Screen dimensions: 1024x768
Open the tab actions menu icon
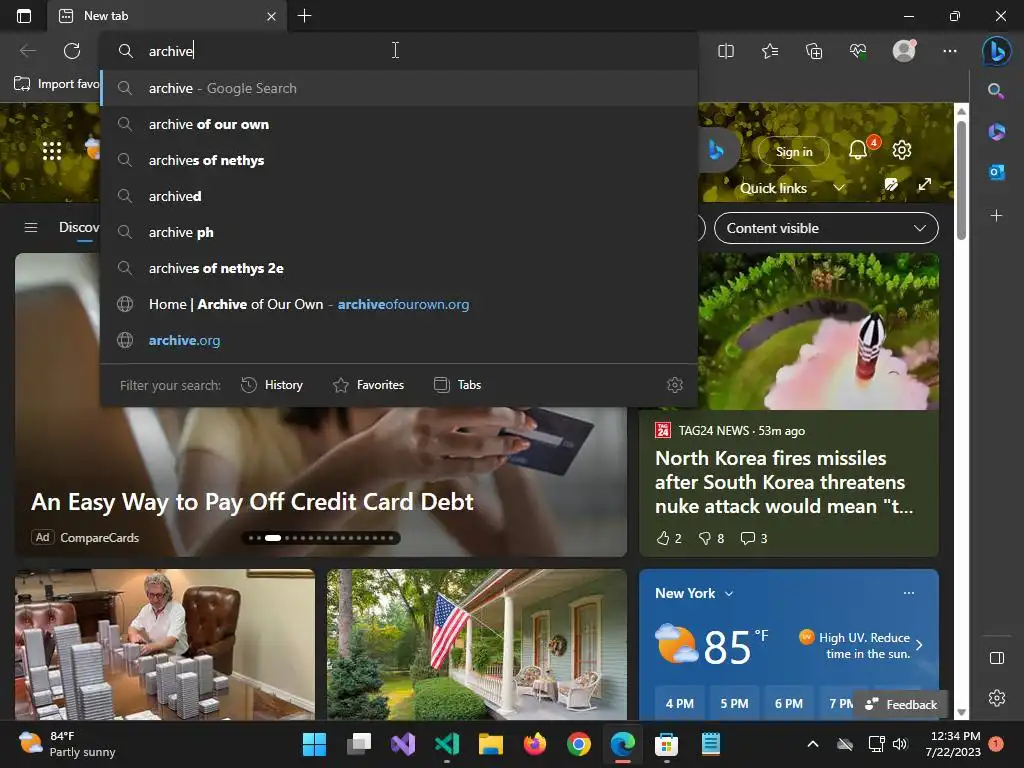pyautogui.click(x=24, y=16)
